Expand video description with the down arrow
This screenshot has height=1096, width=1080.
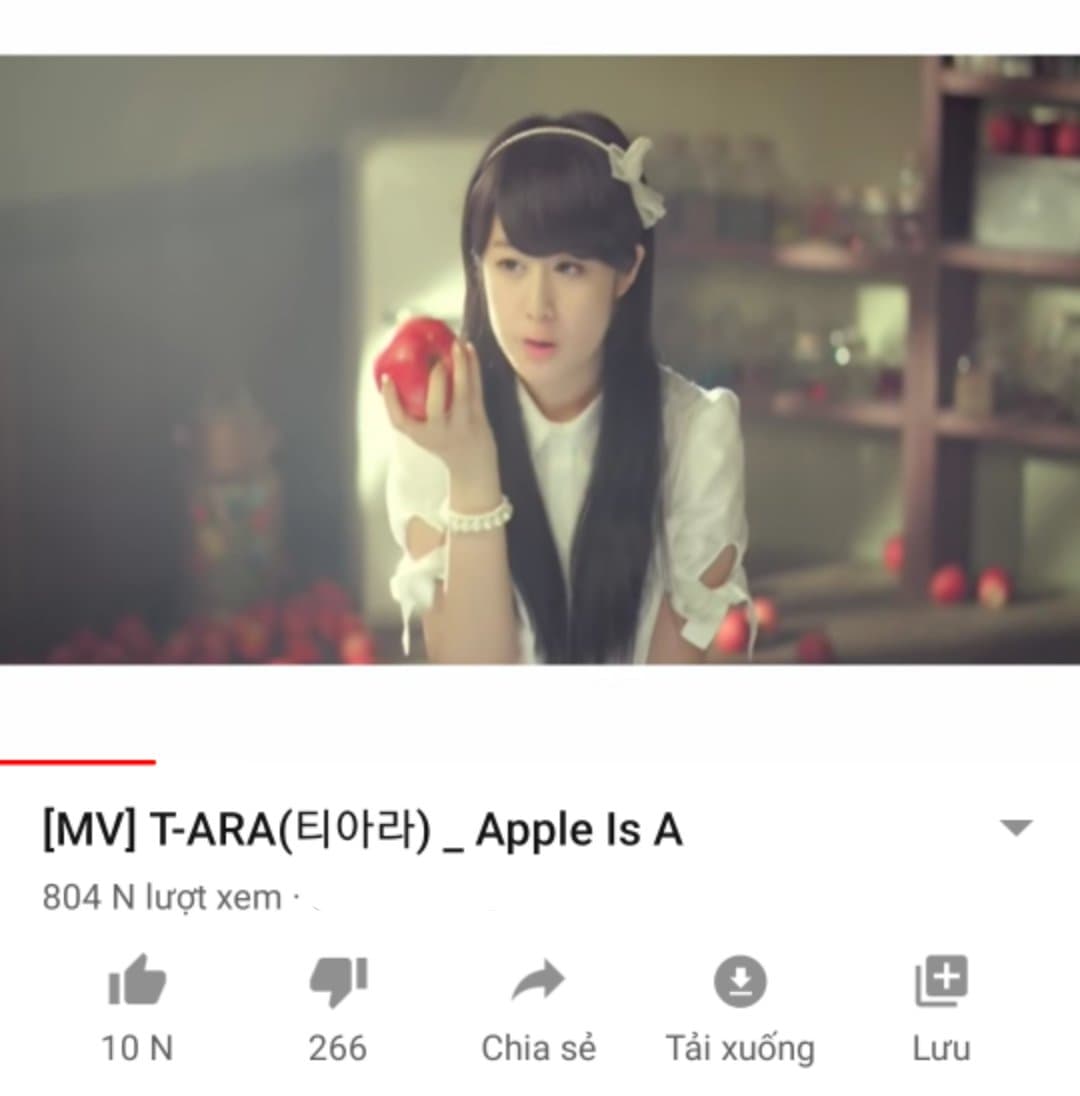(x=1016, y=828)
